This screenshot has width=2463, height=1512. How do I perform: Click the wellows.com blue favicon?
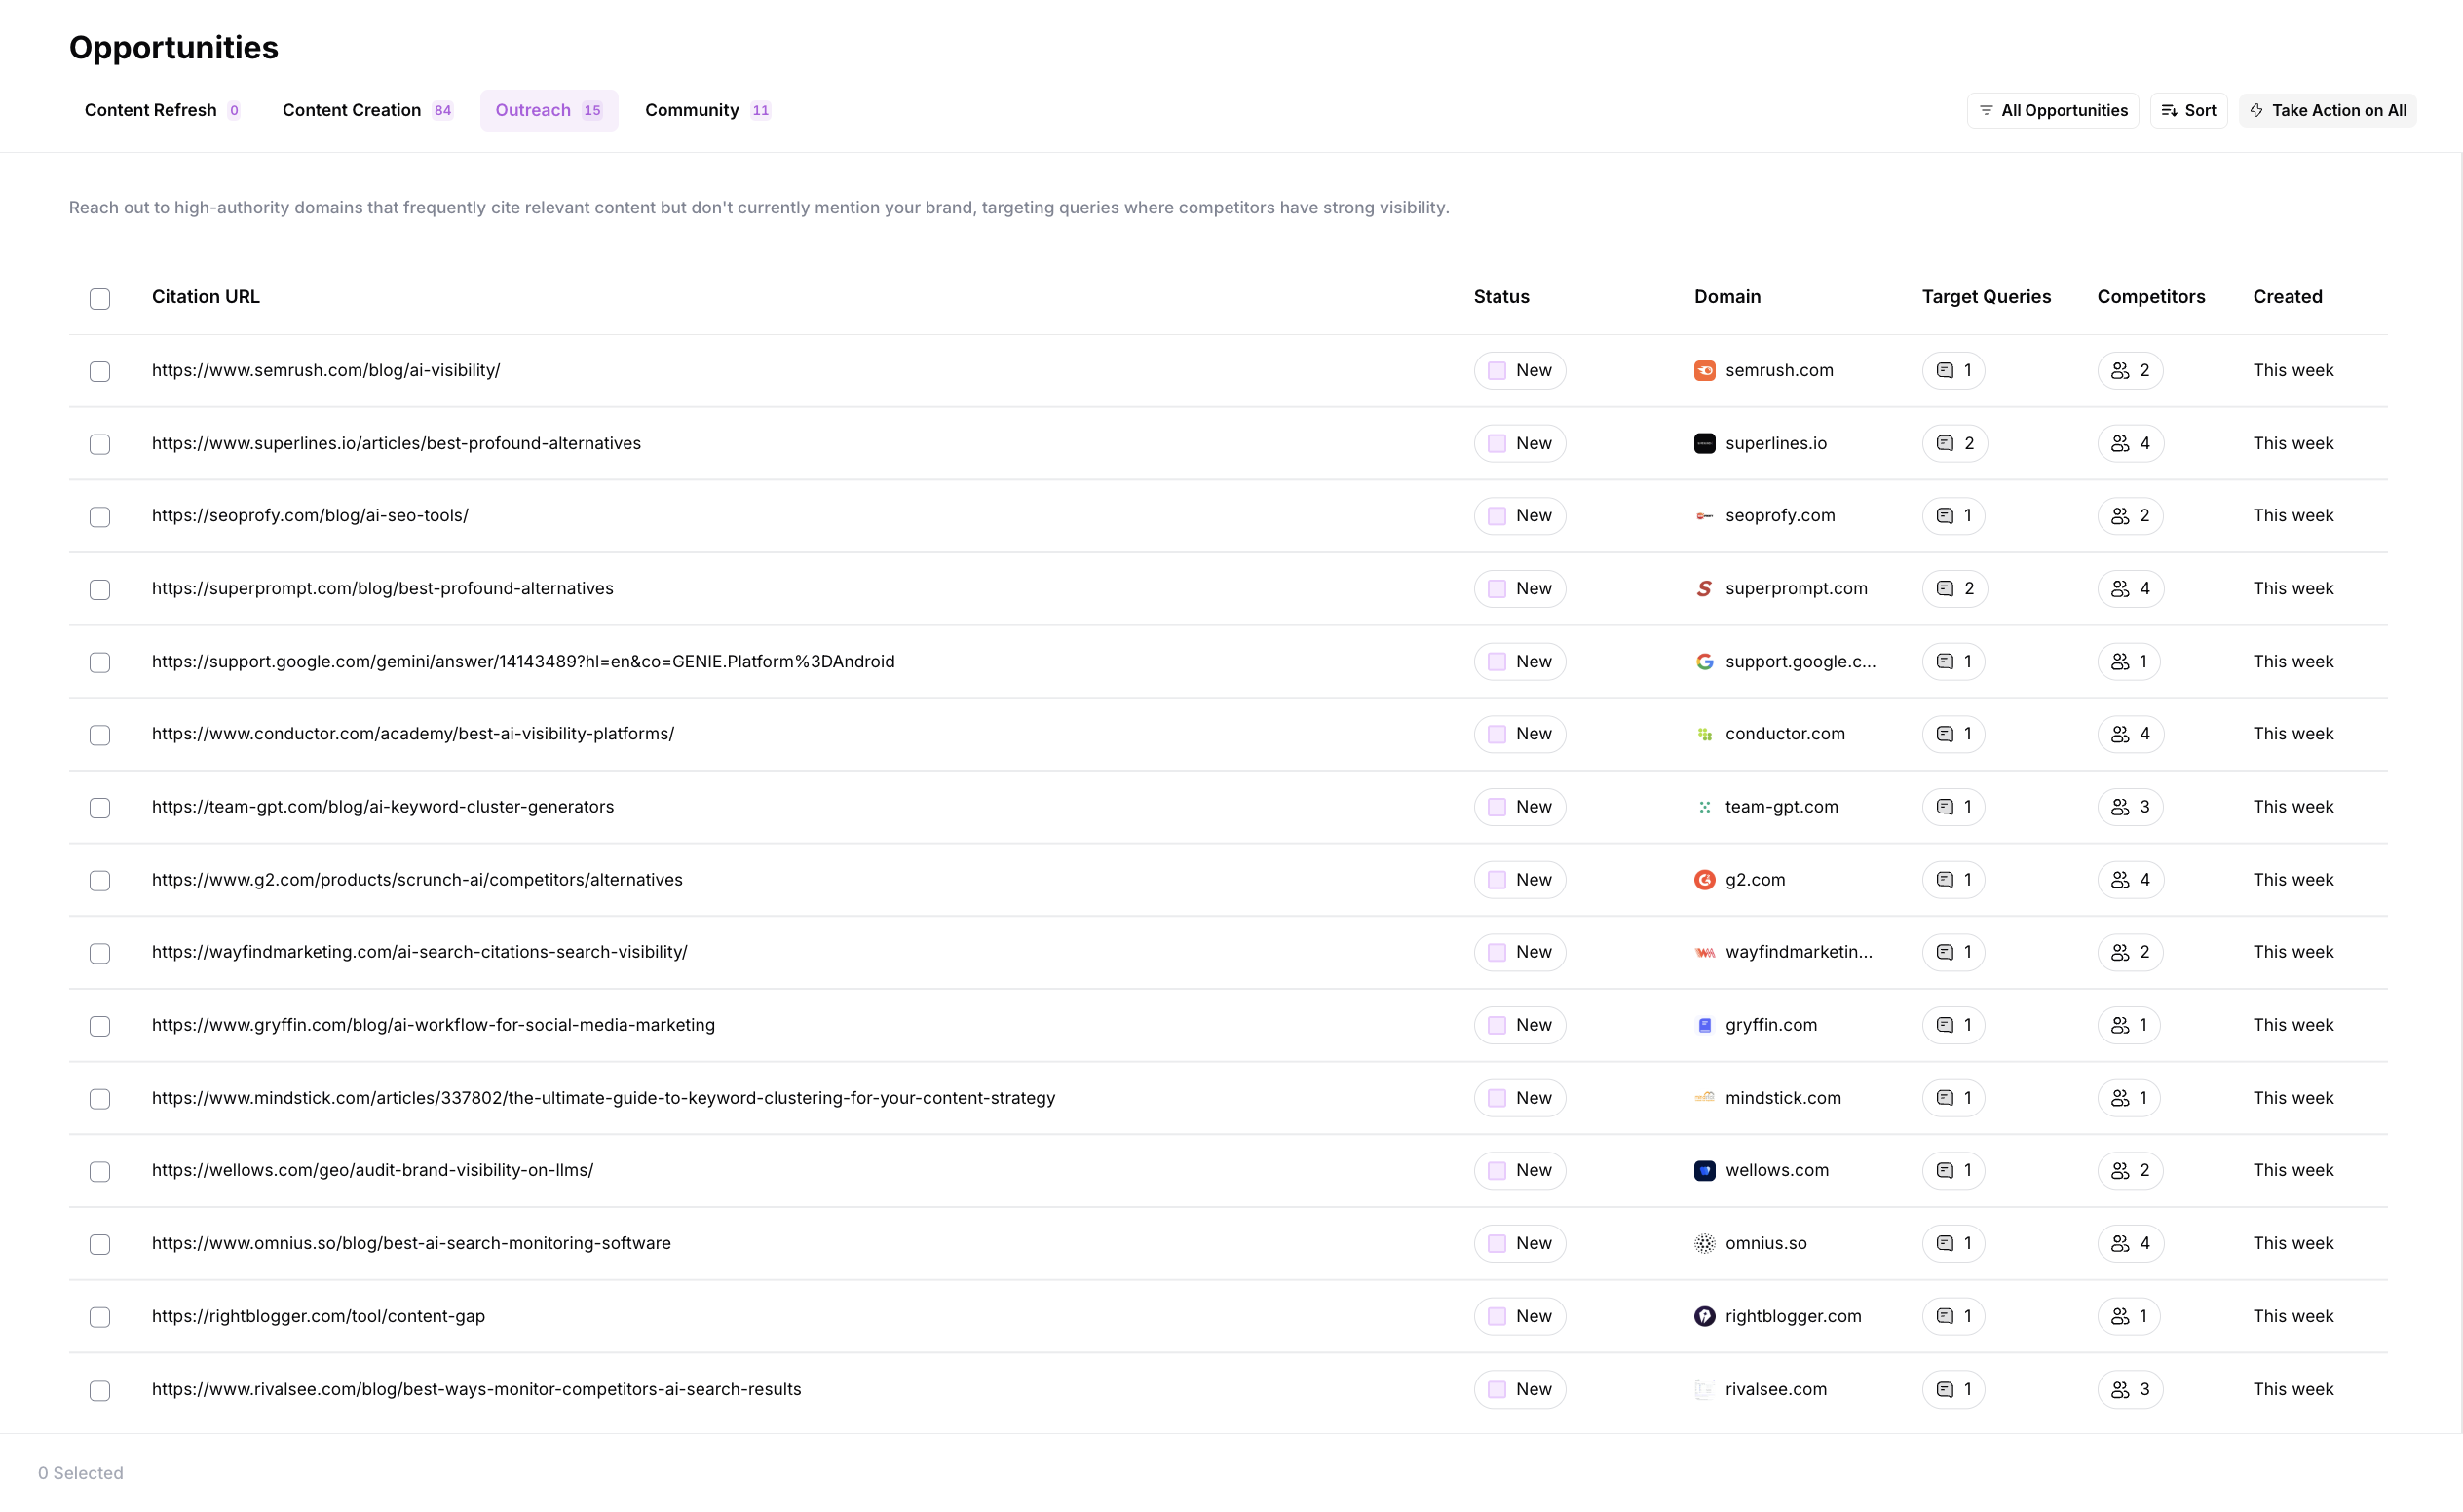(x=1704, y=1170)
